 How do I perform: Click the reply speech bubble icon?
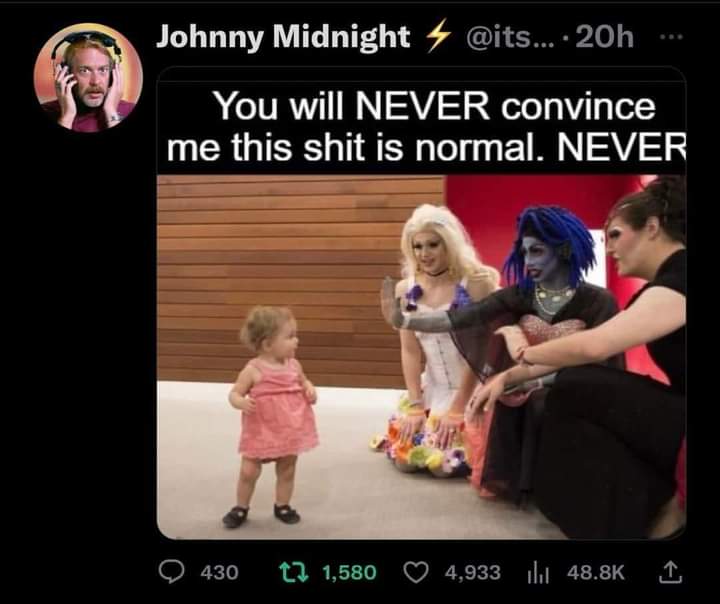171,572
